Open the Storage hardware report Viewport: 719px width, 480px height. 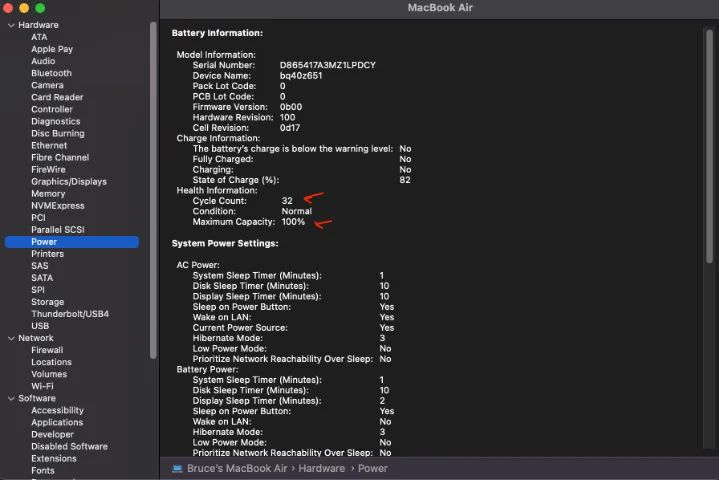pos(48,302)
